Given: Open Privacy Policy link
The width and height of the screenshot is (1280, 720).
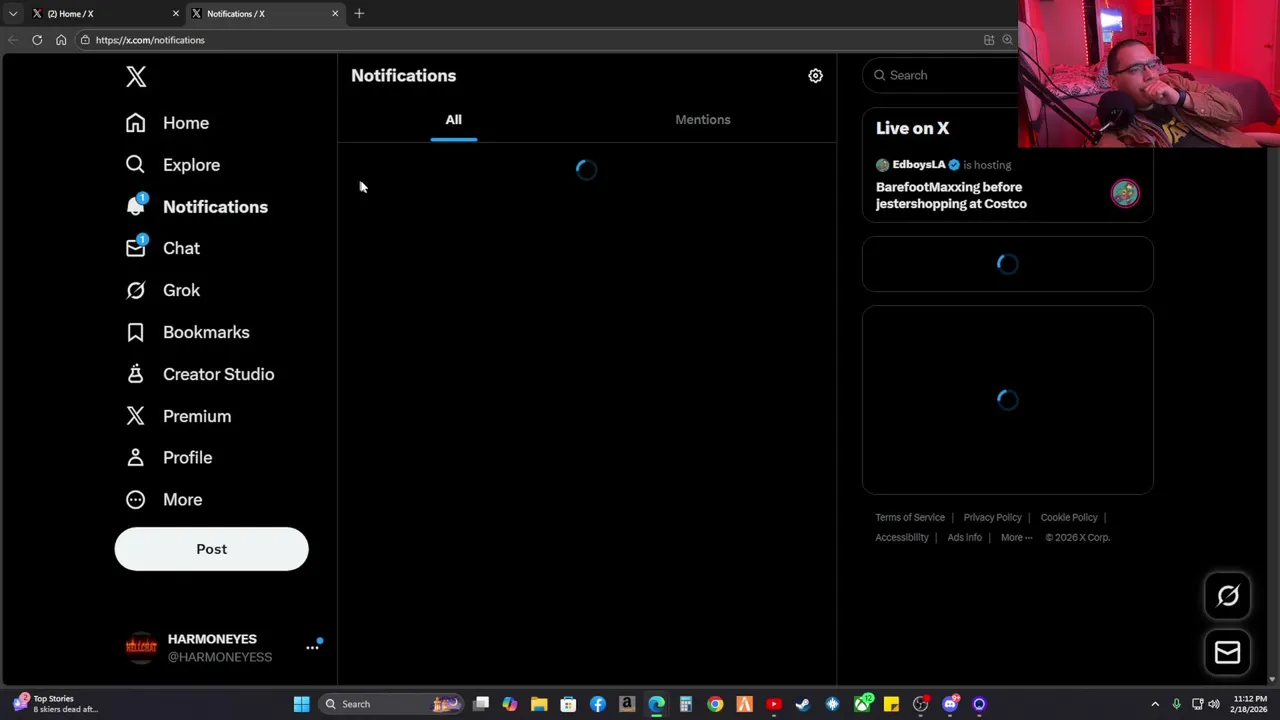Looking at the screenshot, I should pos(992,518).
